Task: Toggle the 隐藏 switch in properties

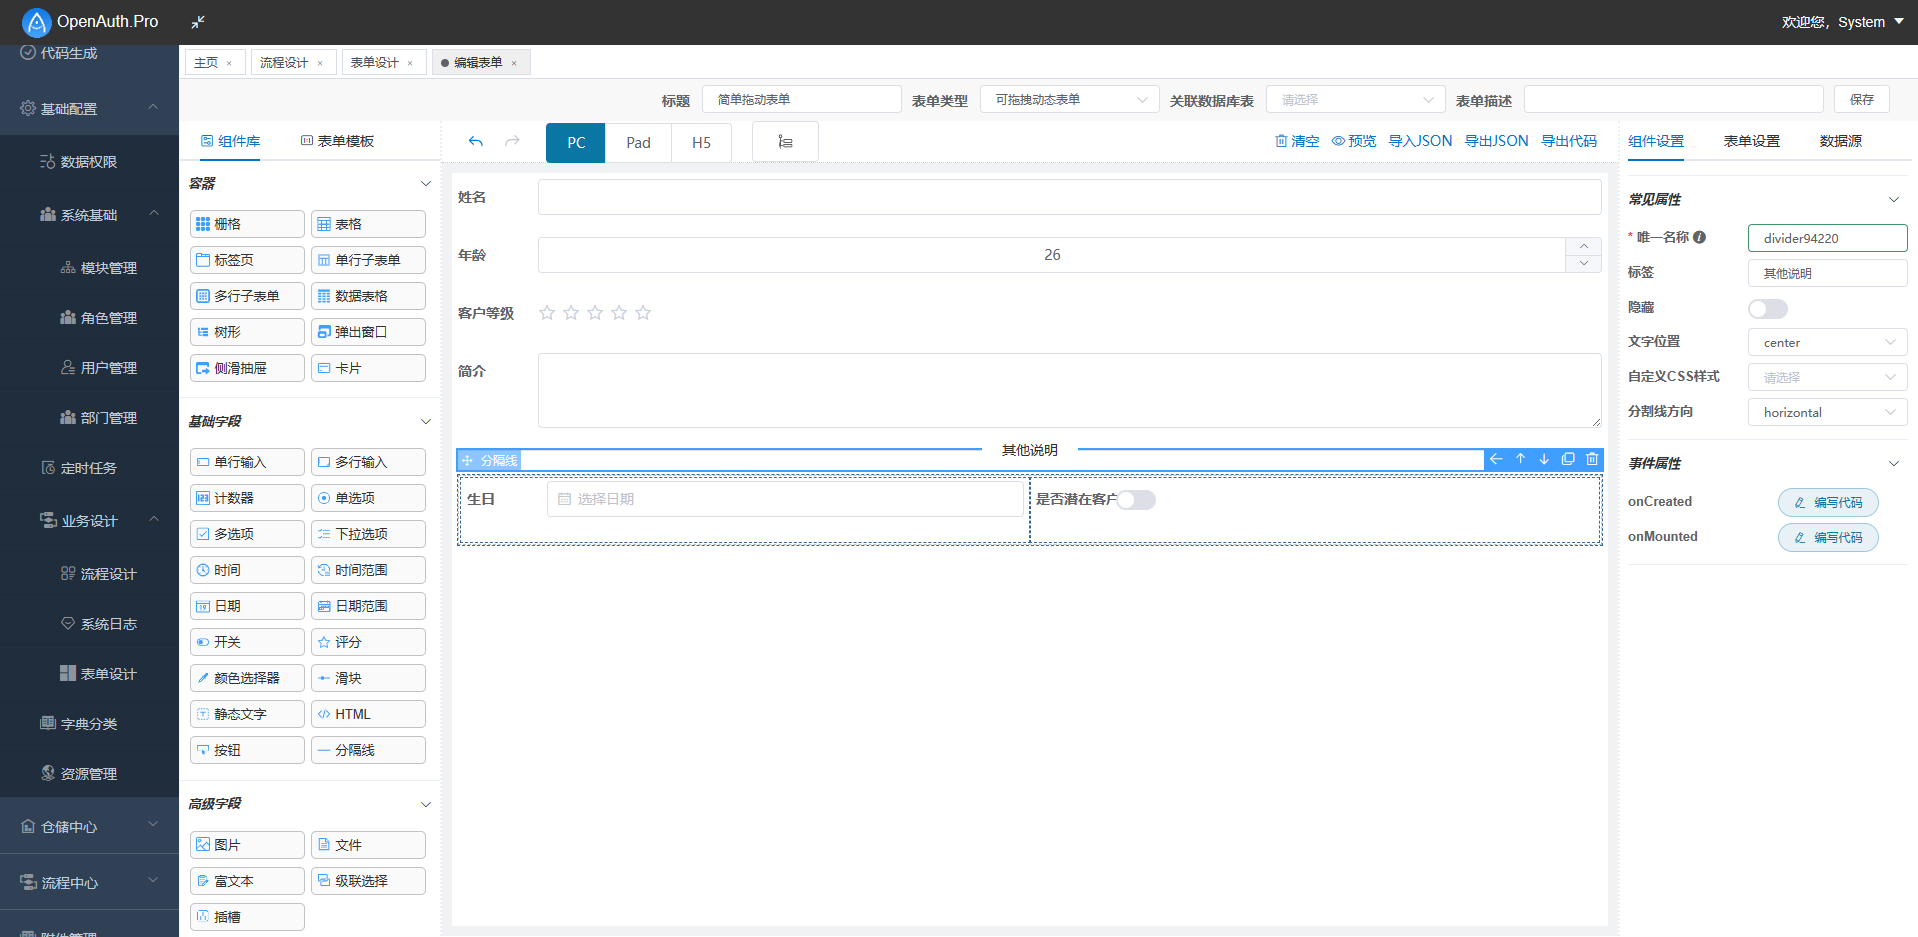Action: tap(1767, 309)
